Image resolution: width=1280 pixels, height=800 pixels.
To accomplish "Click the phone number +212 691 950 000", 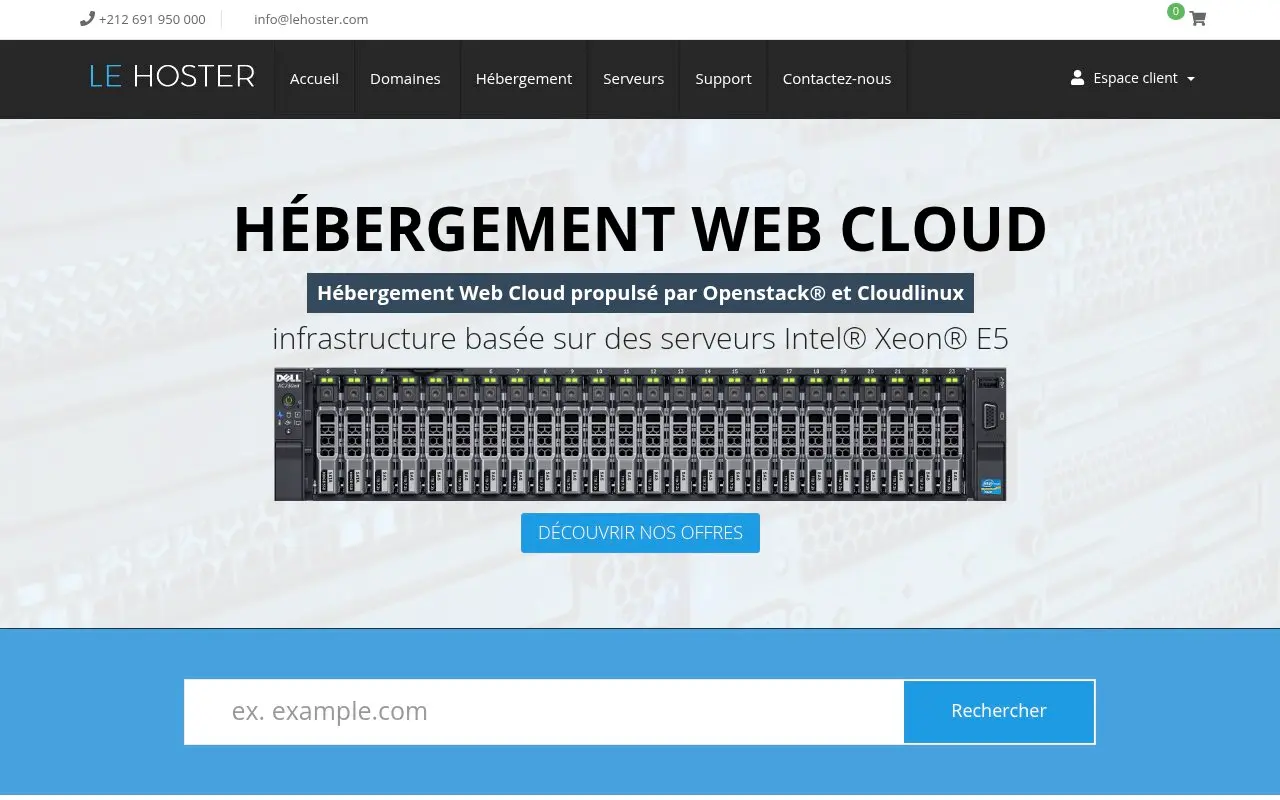I will pos(152,19).
